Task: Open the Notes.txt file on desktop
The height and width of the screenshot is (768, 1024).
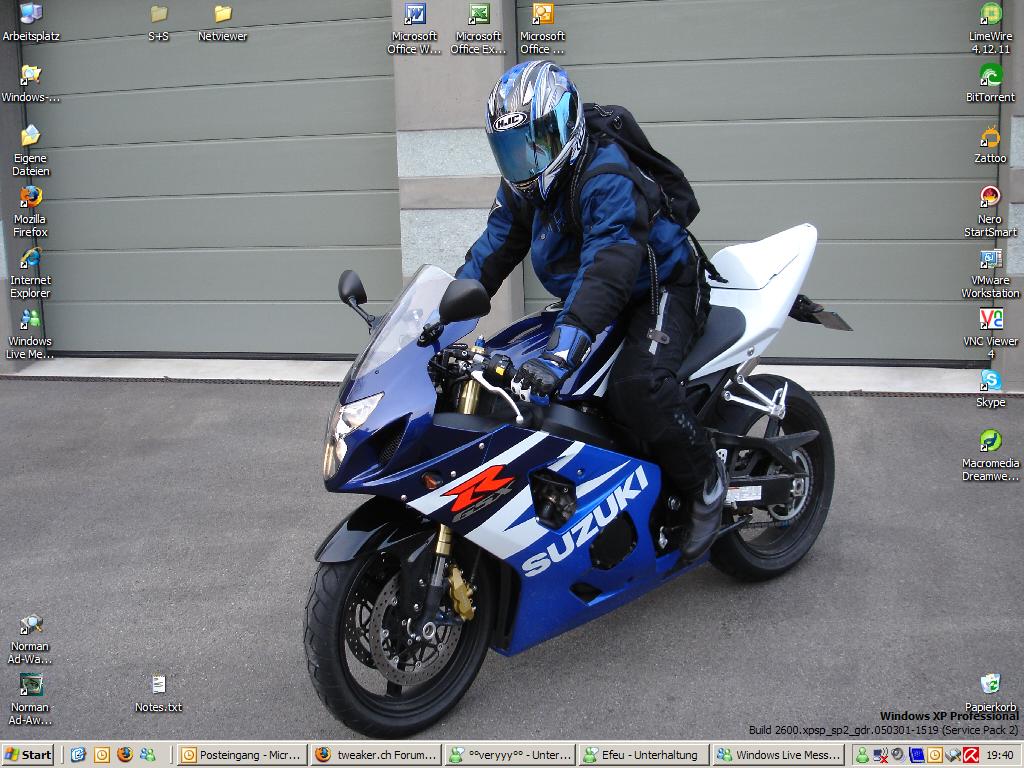Action: (x=158, y=685)
